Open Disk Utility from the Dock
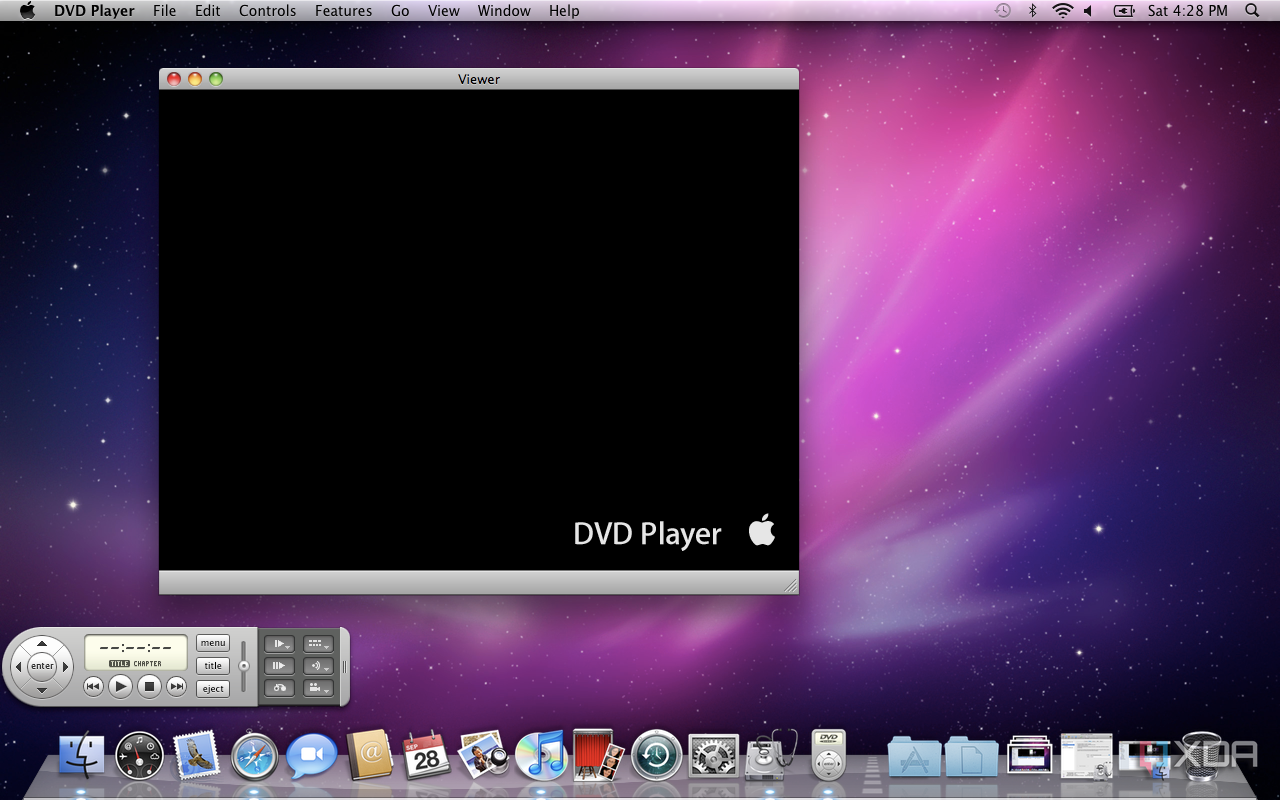The image size is (1280, 800). click(x=771, y=755)
